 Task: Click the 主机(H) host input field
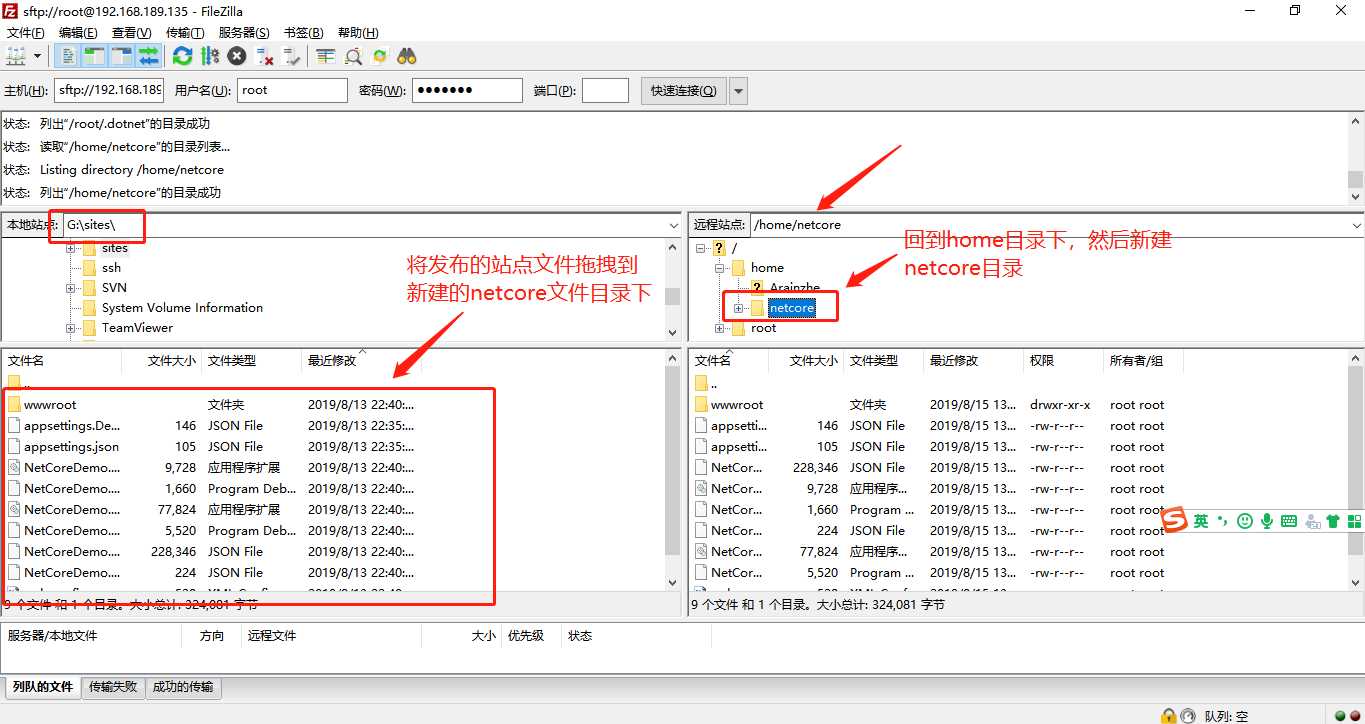tap(109, 91)
